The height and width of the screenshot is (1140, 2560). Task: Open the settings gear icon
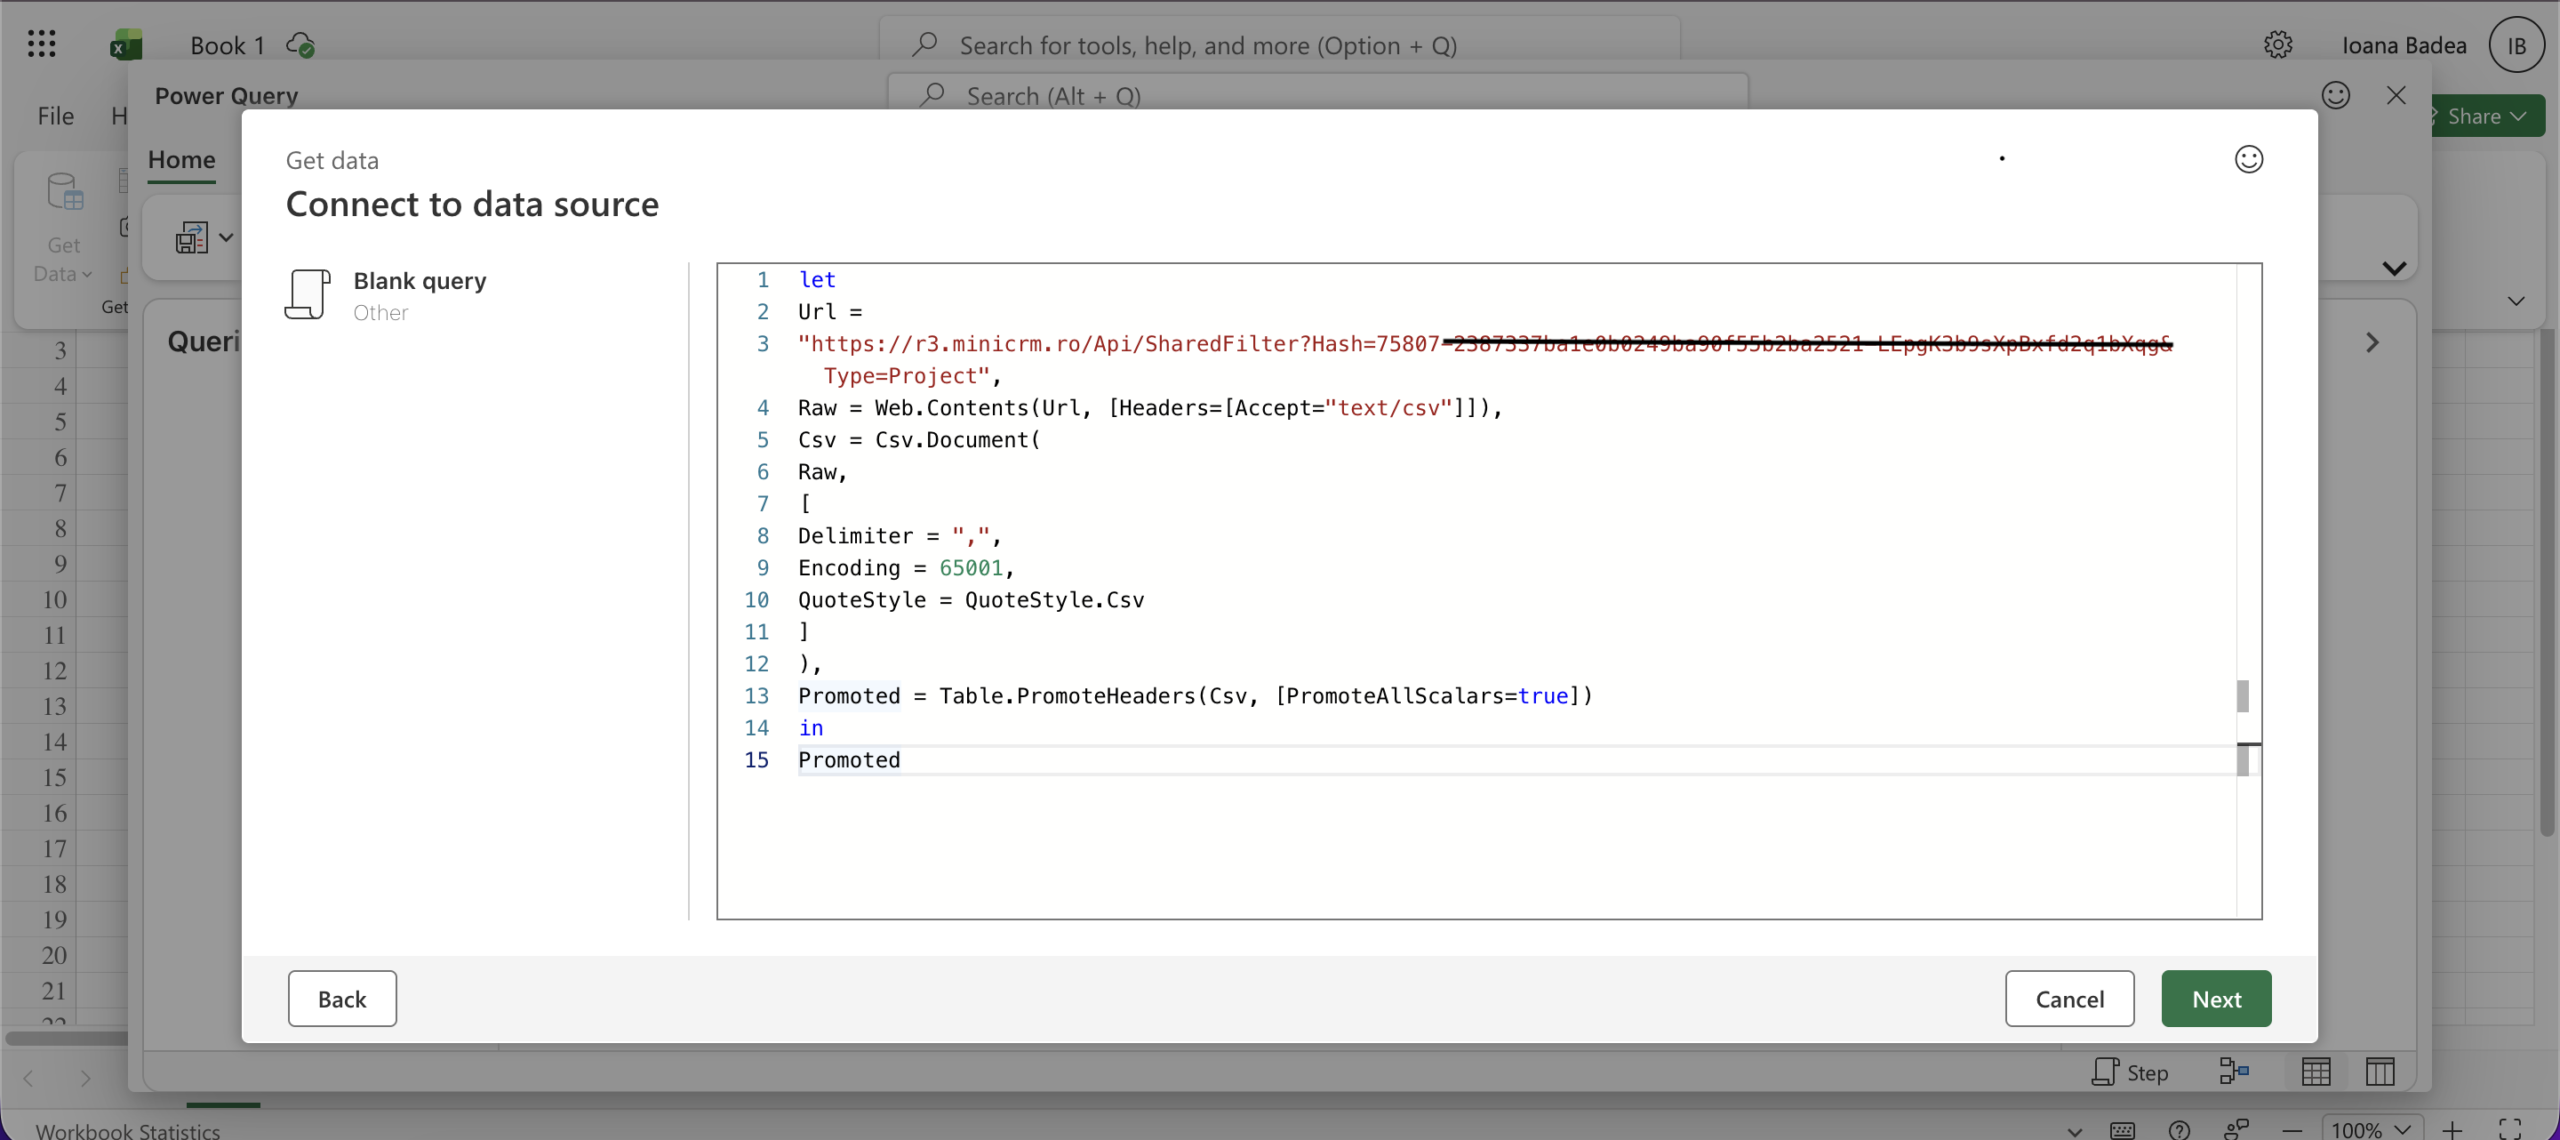(2277, 45)
